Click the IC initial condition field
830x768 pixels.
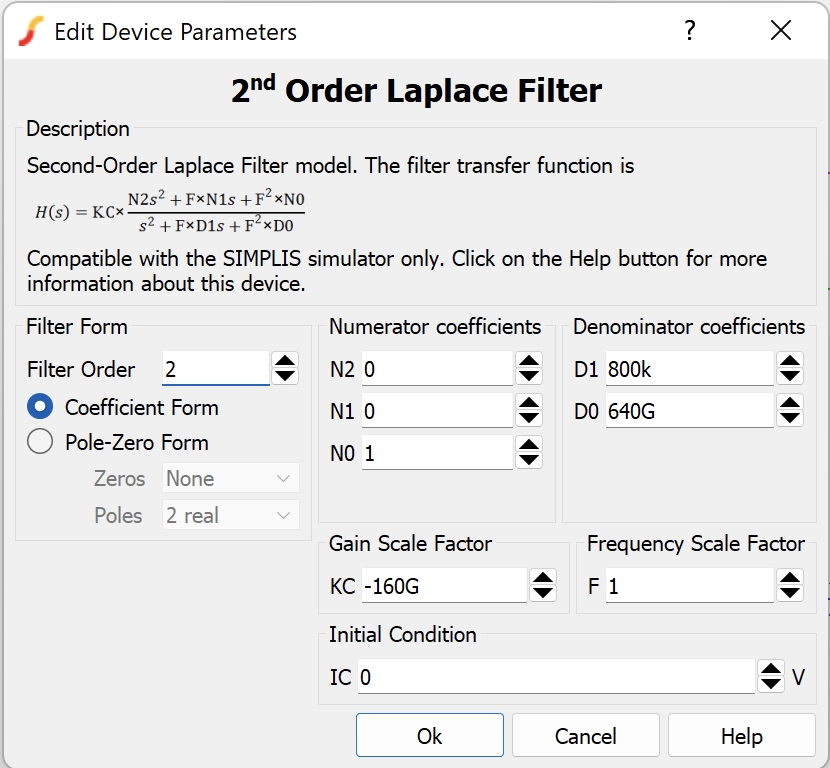pos(556,676)
